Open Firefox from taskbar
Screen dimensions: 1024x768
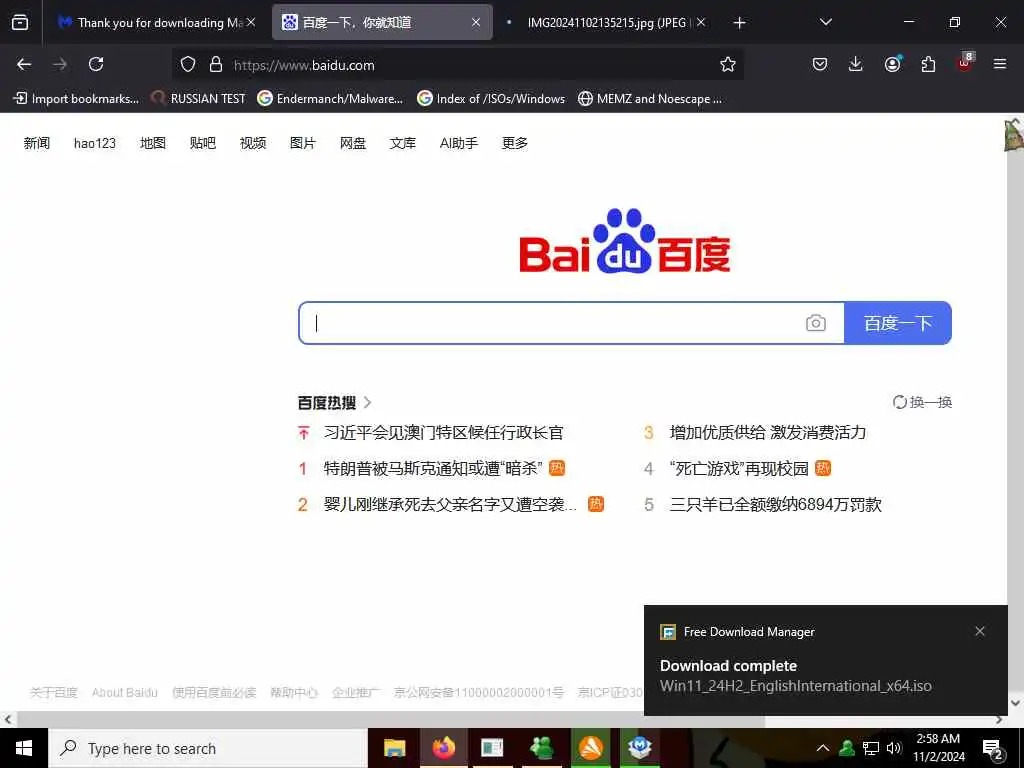[x=443, y=748]
